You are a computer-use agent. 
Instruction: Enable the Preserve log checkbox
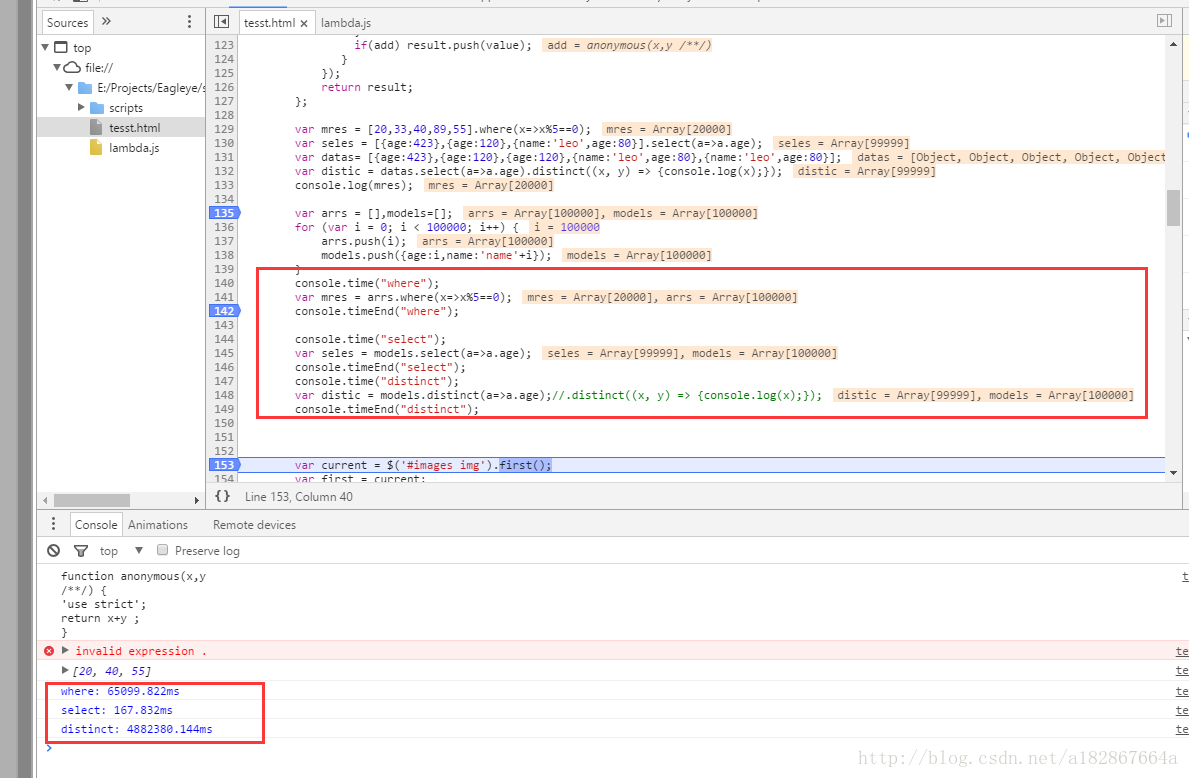click(162, 550)
